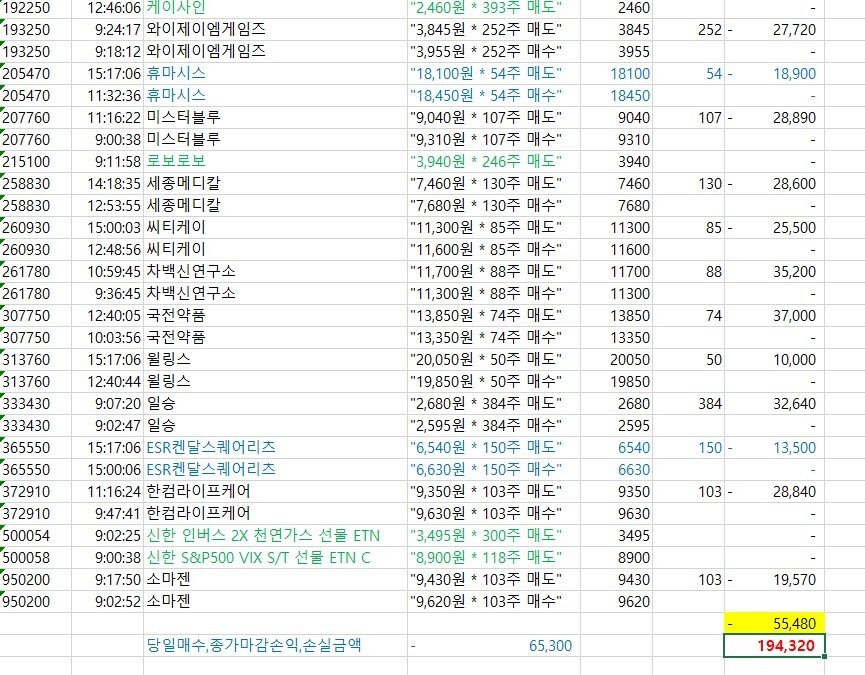Click the cell "2,595원 * 384주 매수"
Screen dimensions: 865x675
(x=494, y=426)
